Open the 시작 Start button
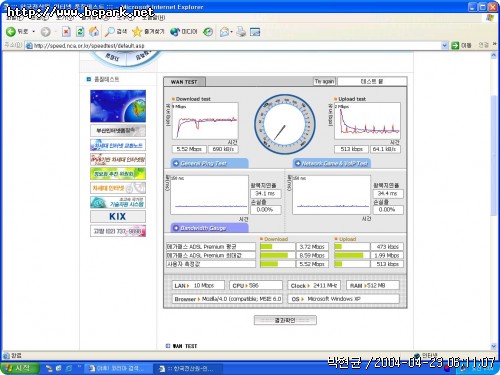 pyautogui.click(x=20, y=368)
